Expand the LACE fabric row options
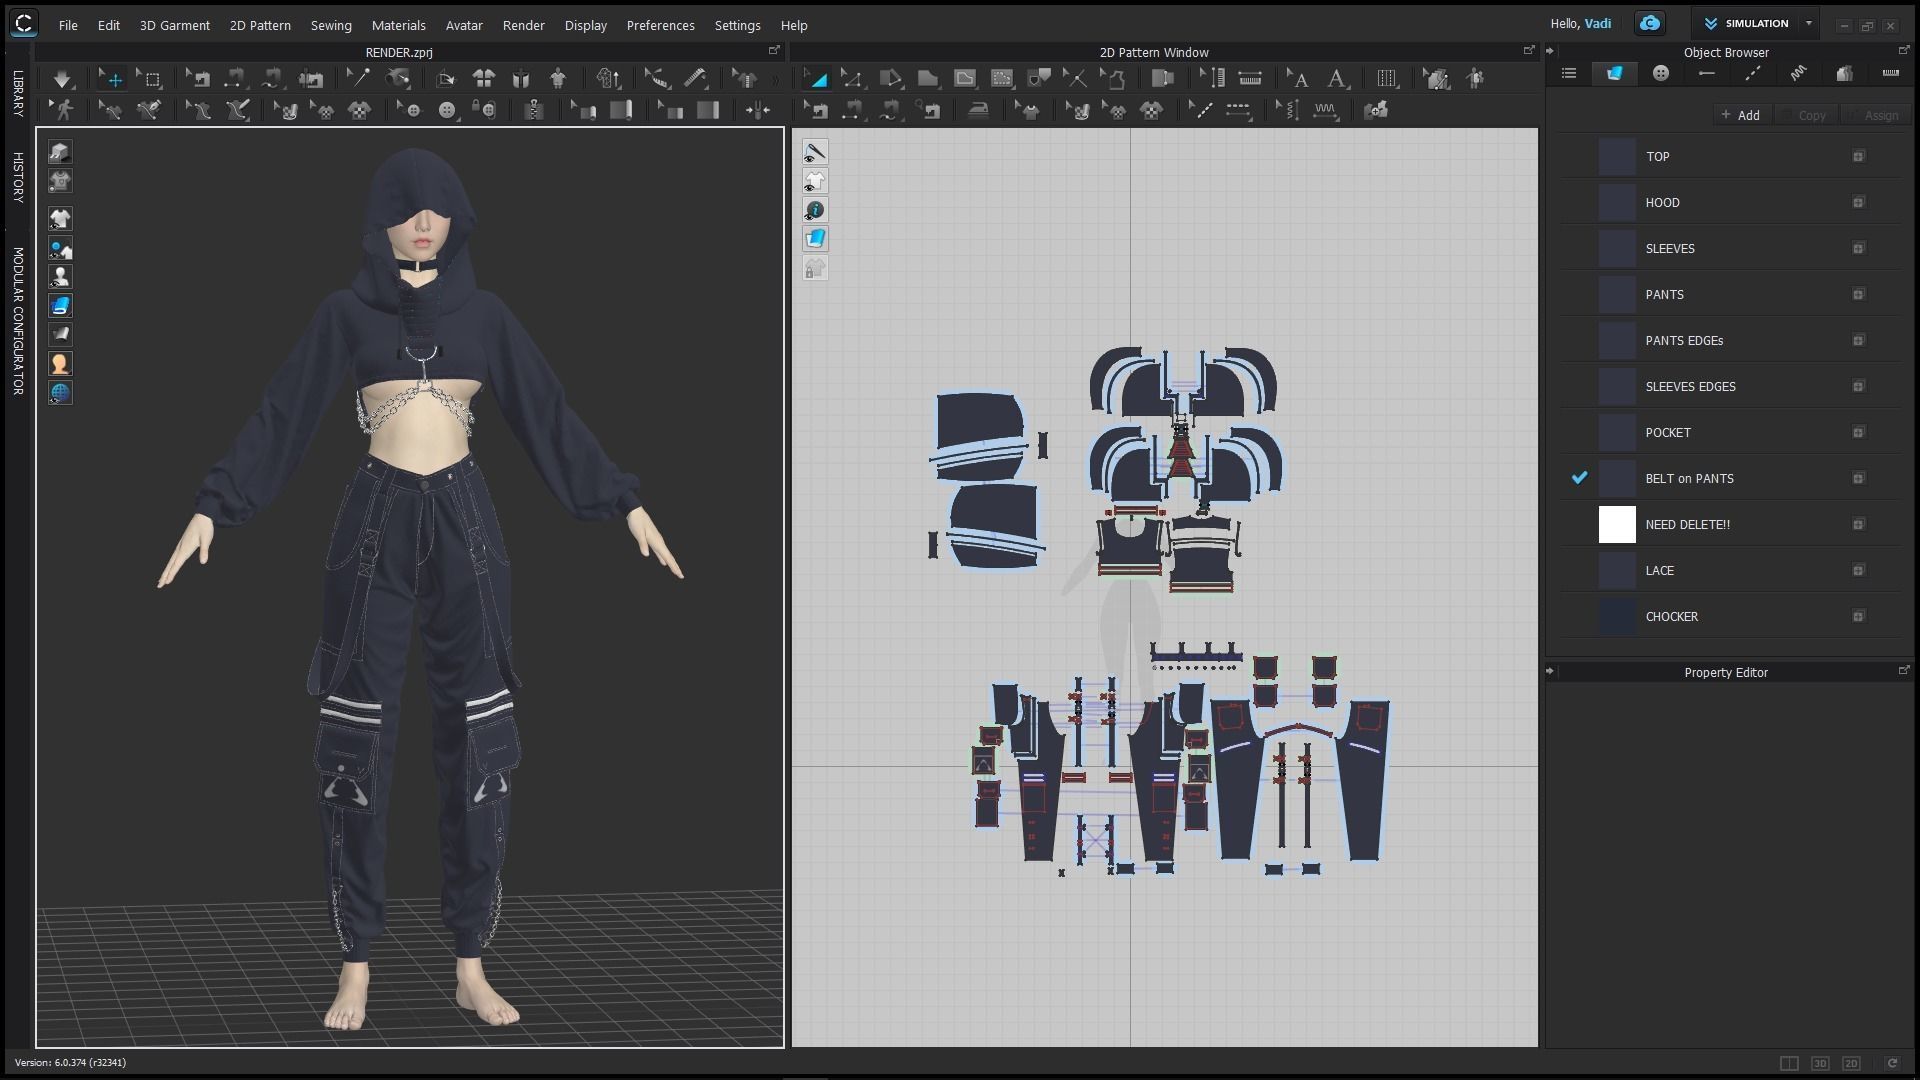The width and height of the screenshot is (1920, 1080). coord(1858,570)
